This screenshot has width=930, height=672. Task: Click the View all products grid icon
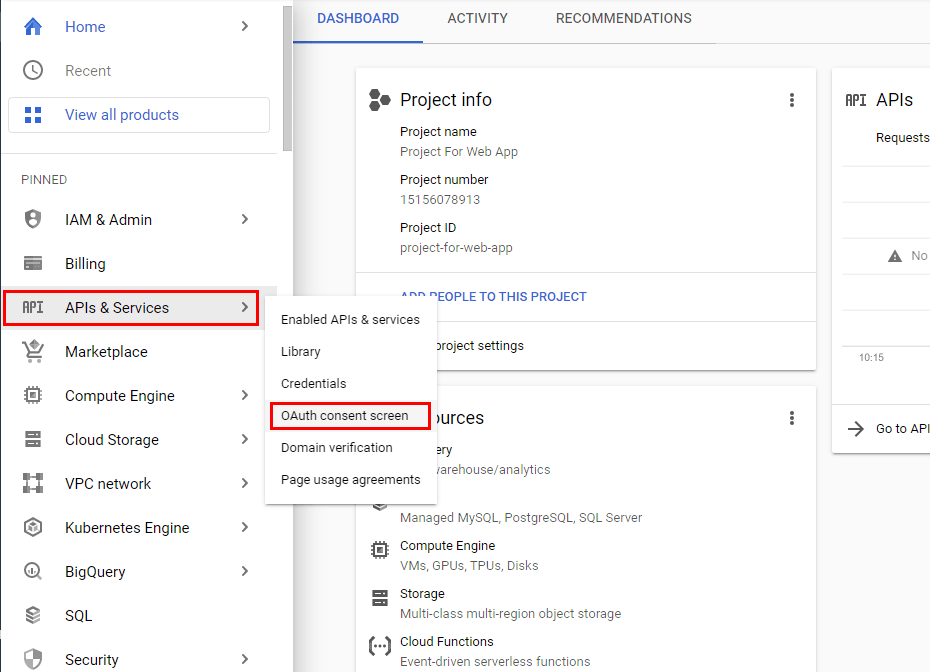click(33, 115)
